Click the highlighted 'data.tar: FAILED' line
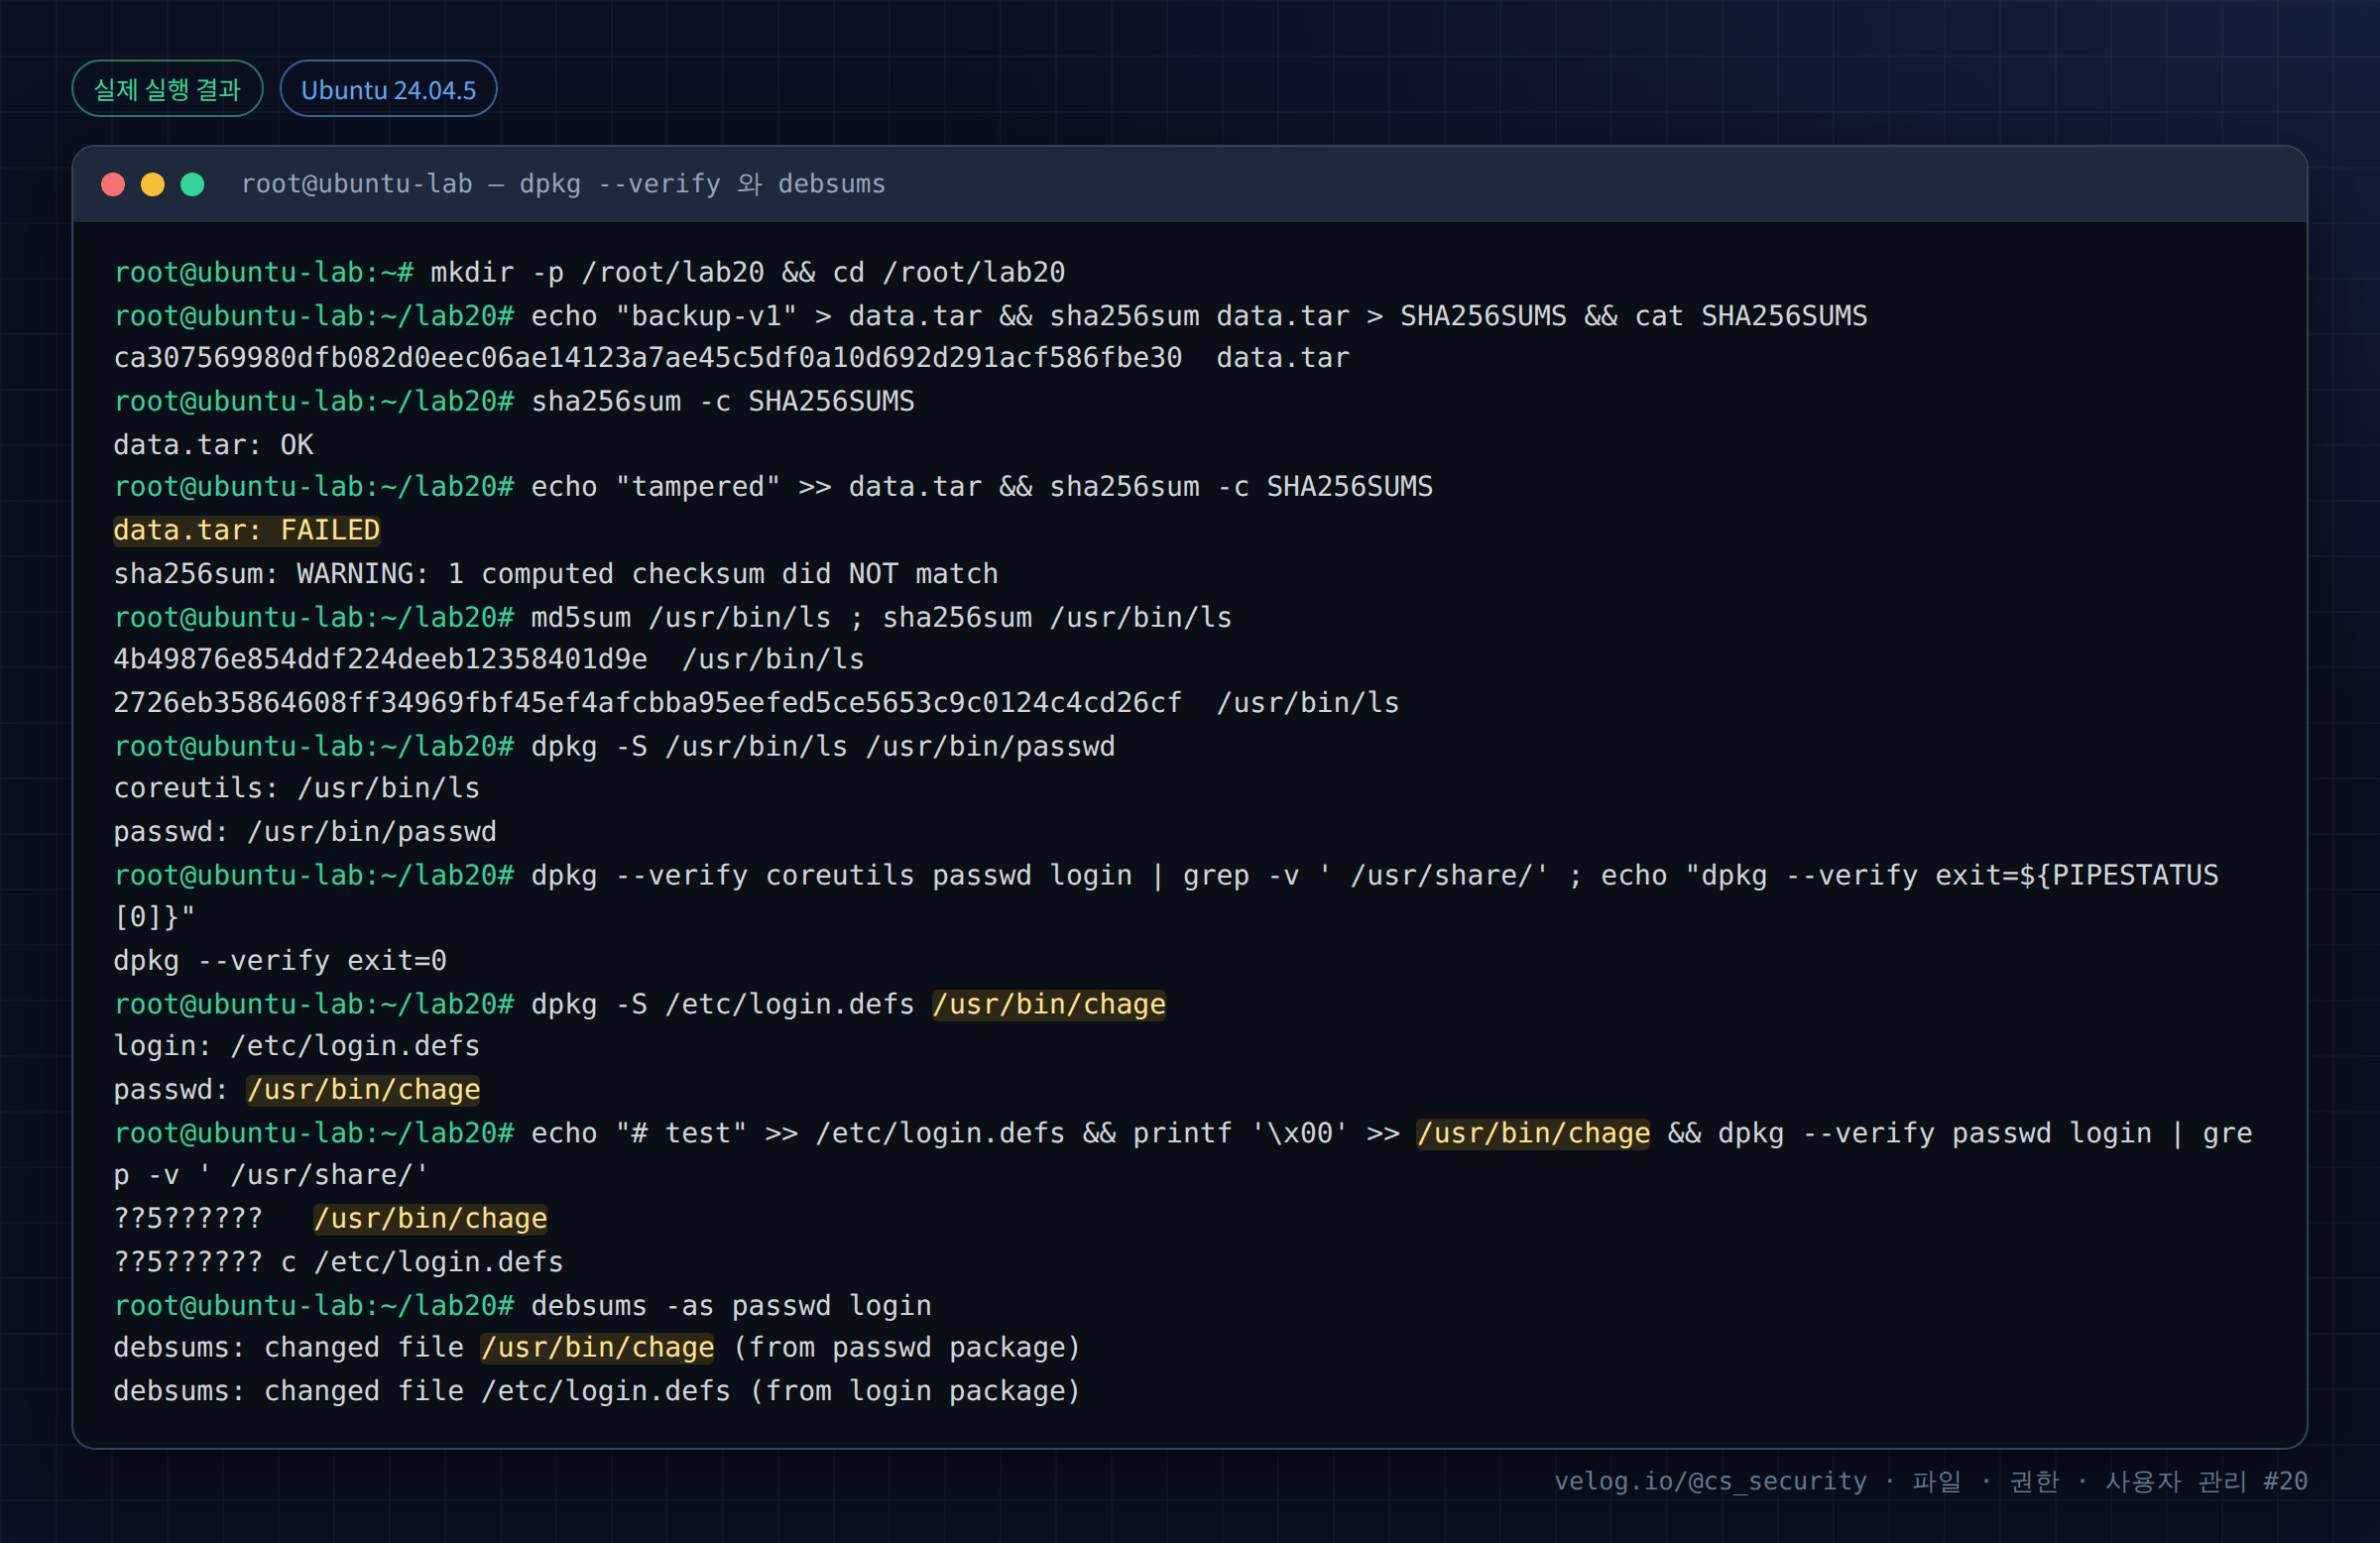Viewport: 2380px width, 1543px height. pos(247,530)
